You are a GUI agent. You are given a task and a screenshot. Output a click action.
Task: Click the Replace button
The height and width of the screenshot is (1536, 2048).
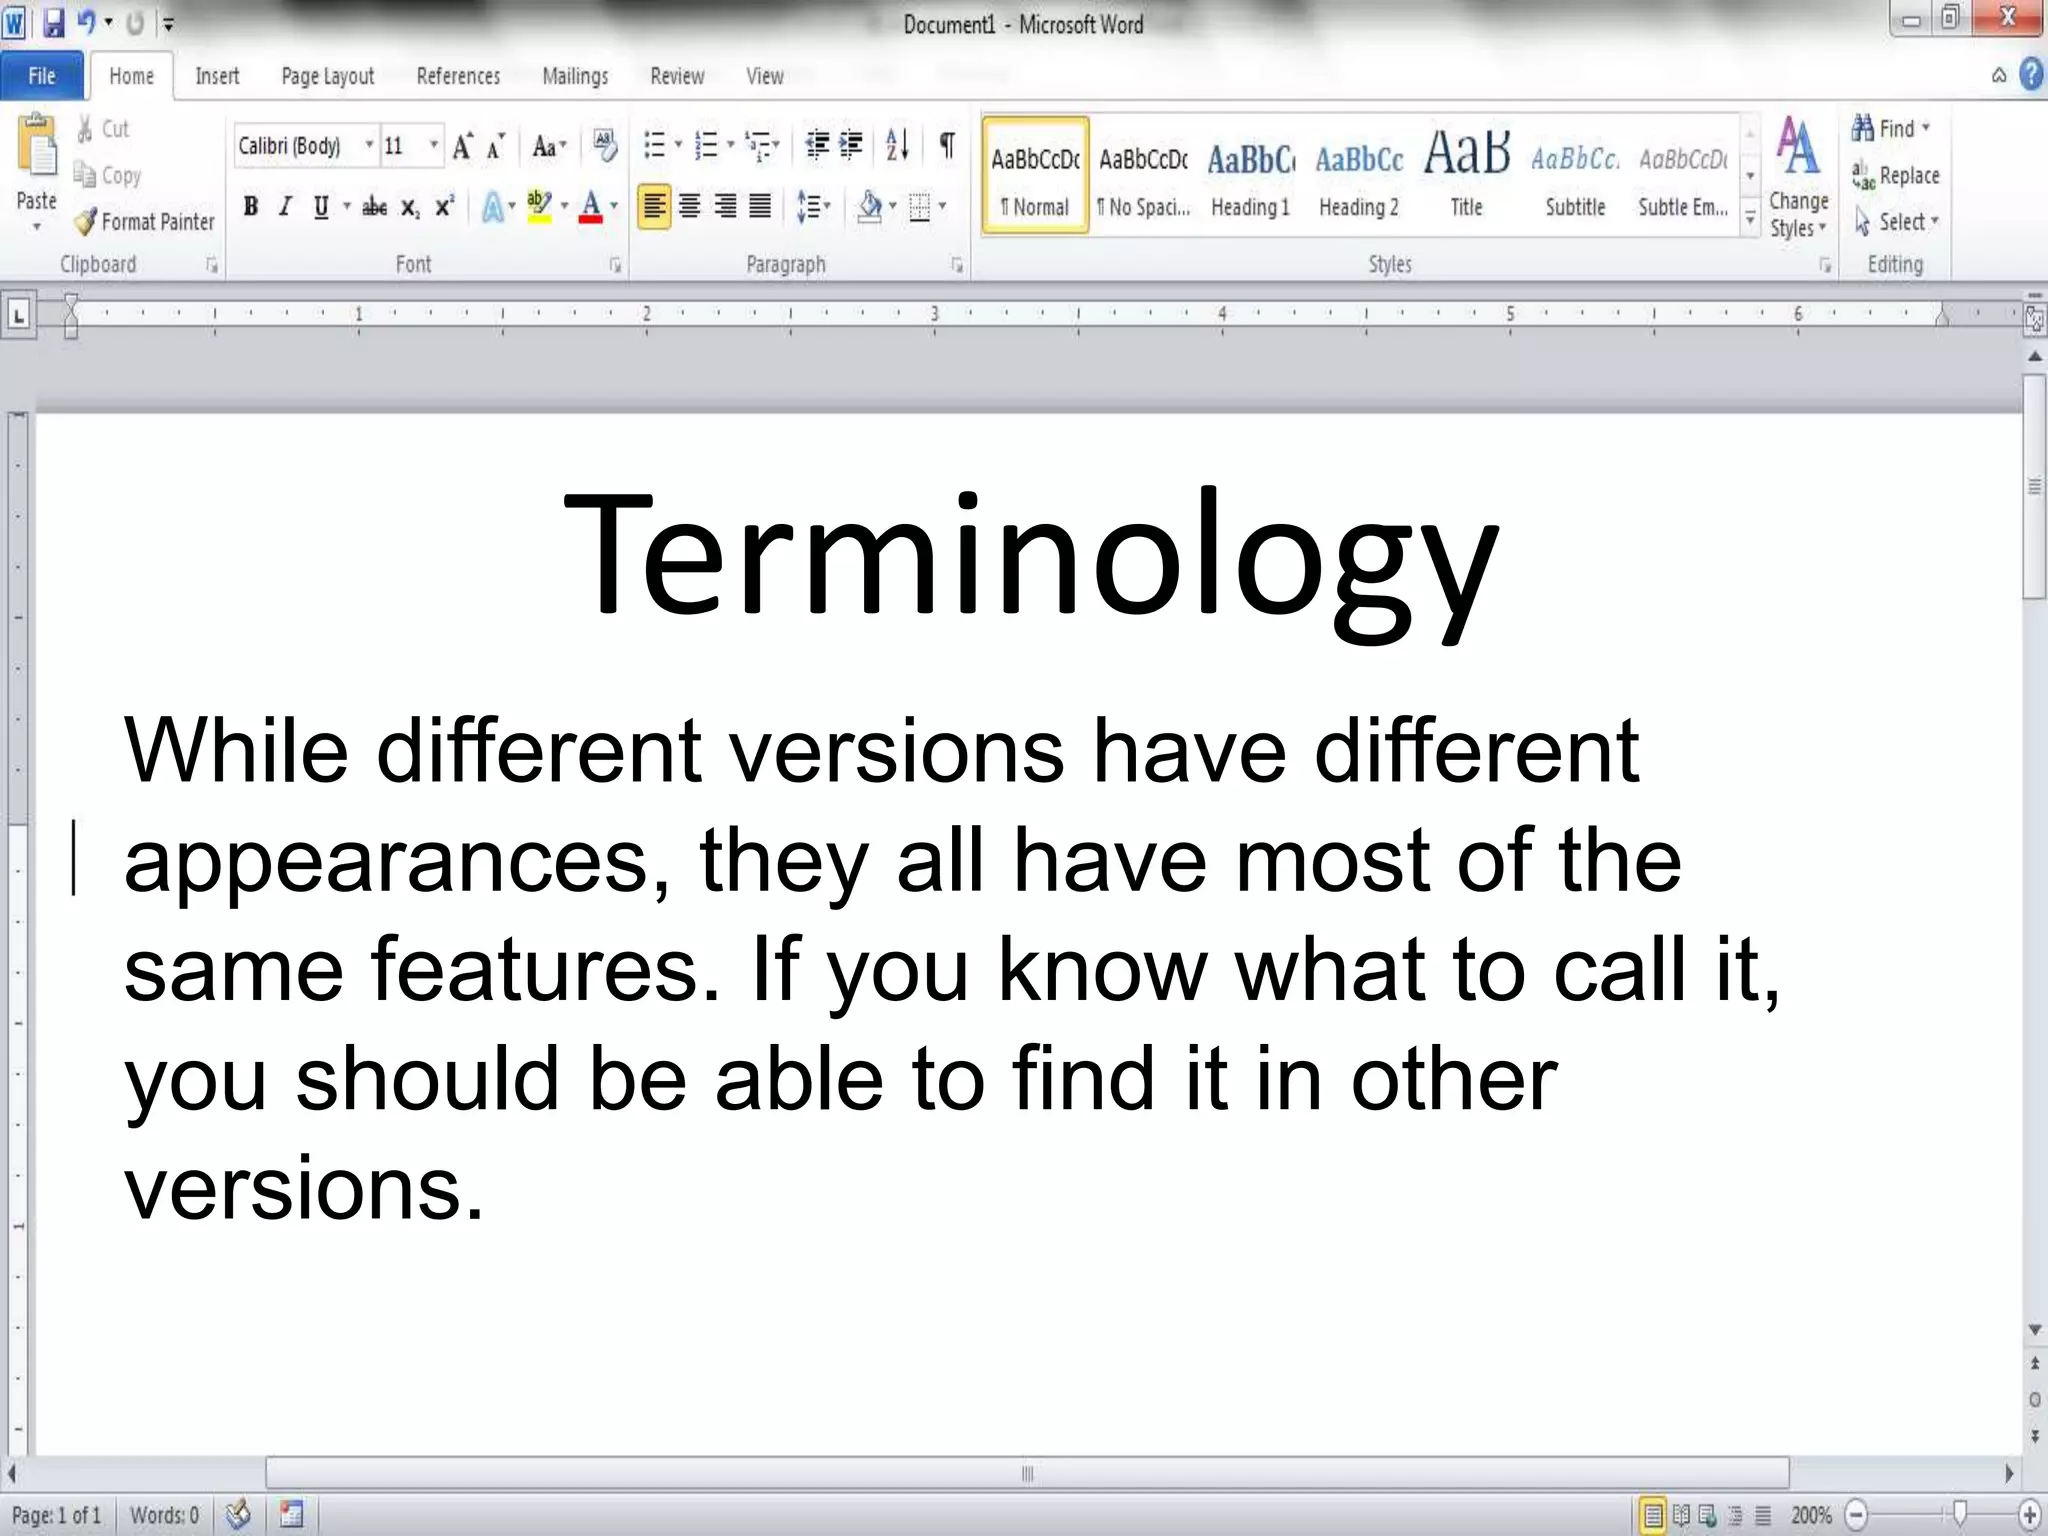tap(1896, 175)
